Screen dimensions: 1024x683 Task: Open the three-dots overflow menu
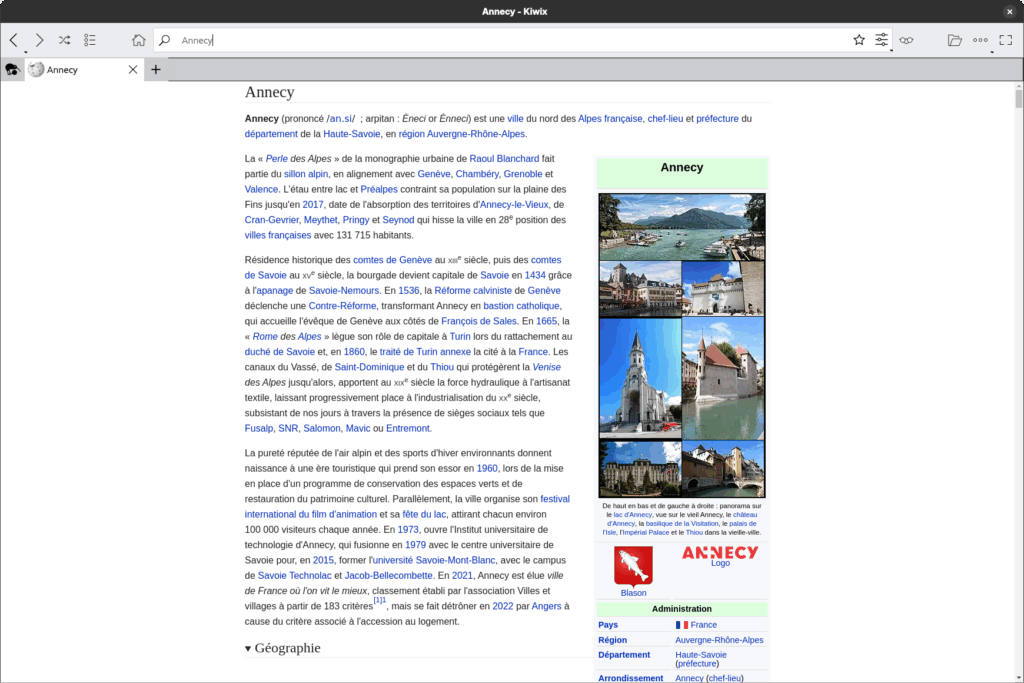[980, 40]
